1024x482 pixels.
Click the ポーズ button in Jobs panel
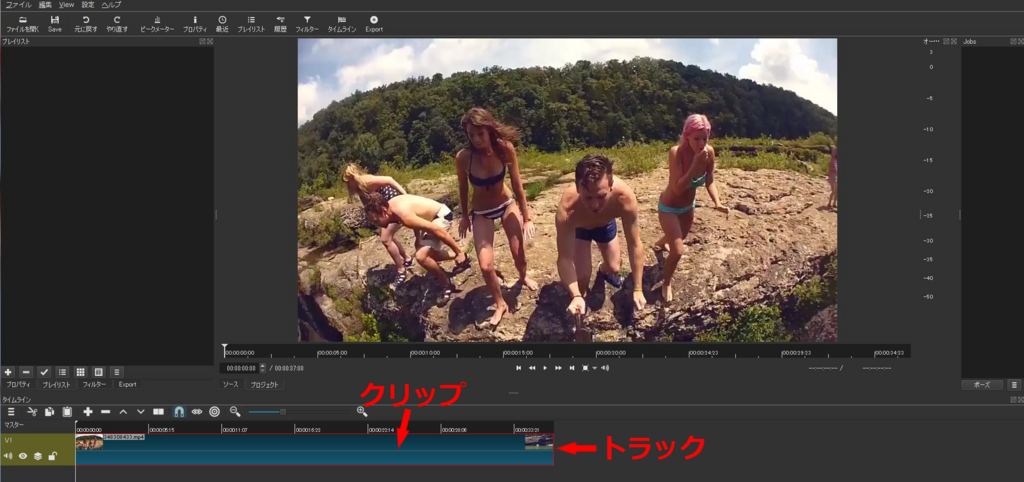point(982,385)
